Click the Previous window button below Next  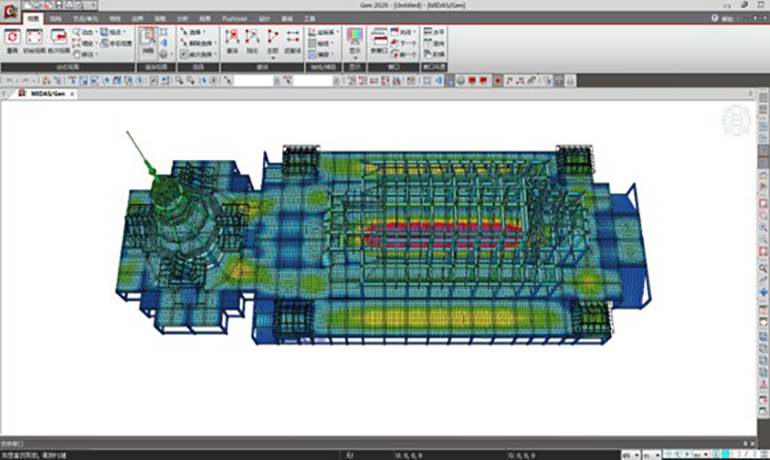pyautogui.click(x=404, y=54)
